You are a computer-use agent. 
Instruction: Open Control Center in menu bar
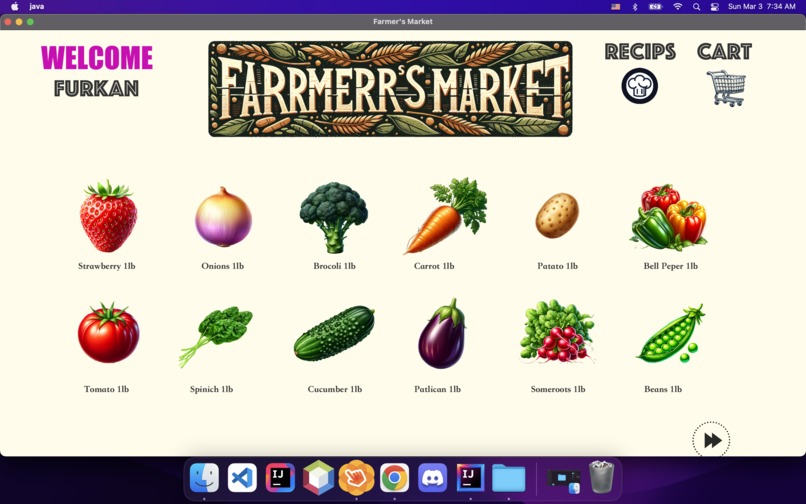click(714, 7)
